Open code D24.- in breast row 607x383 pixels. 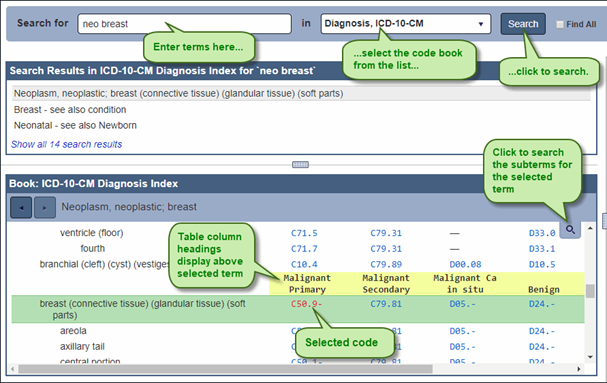click(x=542, y=304)
